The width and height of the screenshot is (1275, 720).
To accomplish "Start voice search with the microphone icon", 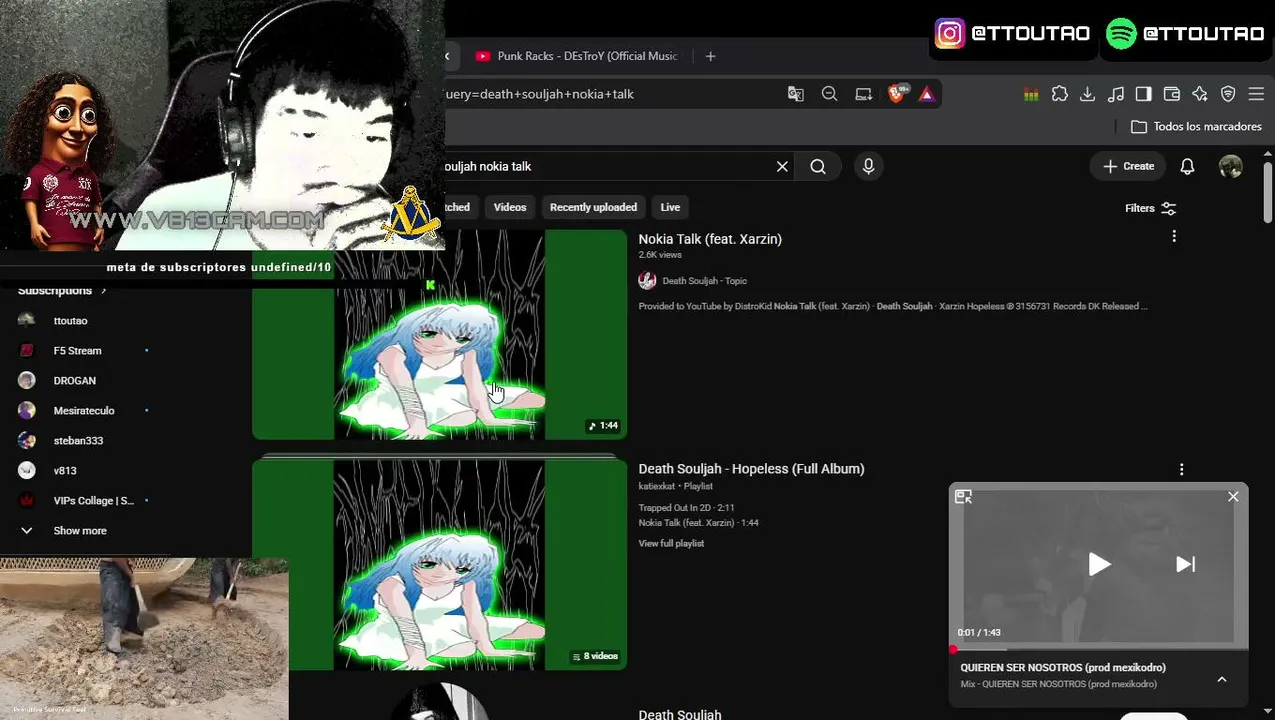I will (x=868, y=167).
